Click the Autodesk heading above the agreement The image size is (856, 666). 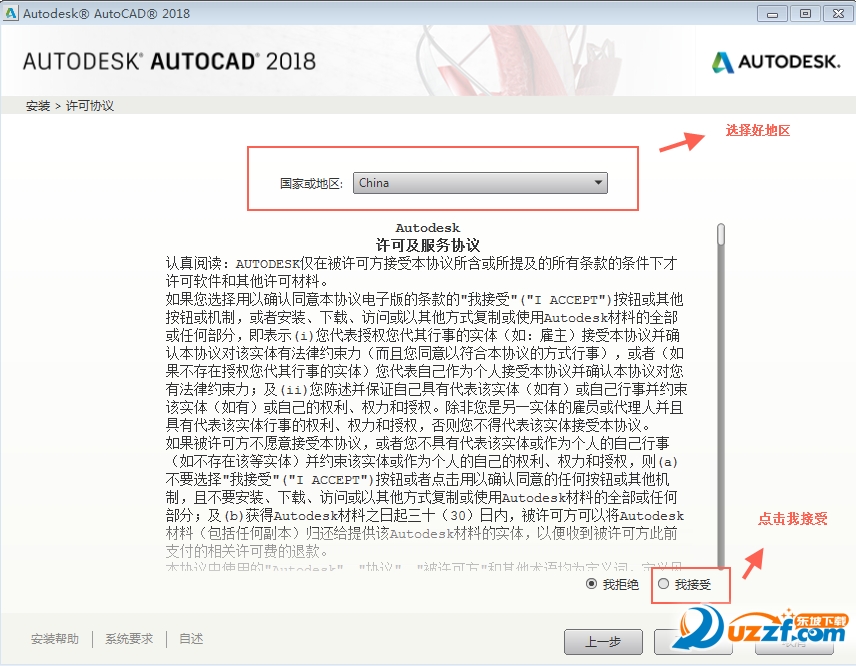tap(428, 228)
